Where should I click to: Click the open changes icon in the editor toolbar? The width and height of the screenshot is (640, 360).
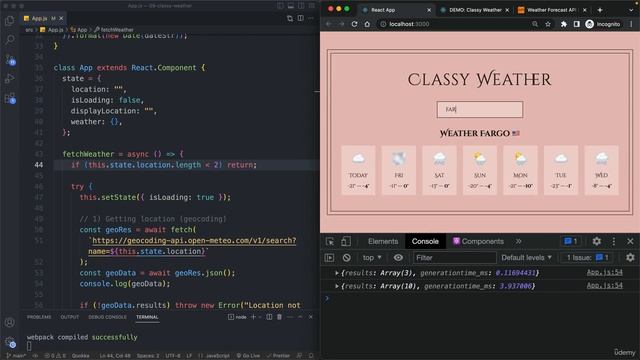point(290,18)
